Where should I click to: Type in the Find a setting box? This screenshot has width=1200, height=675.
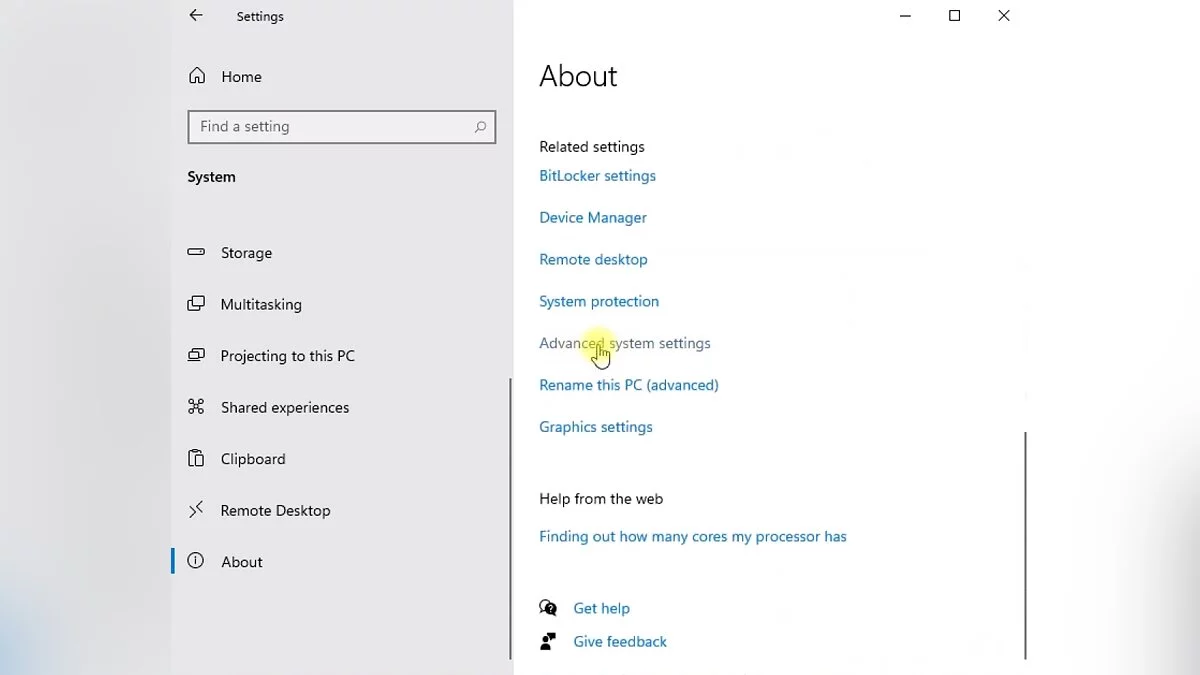click(330, 127)
